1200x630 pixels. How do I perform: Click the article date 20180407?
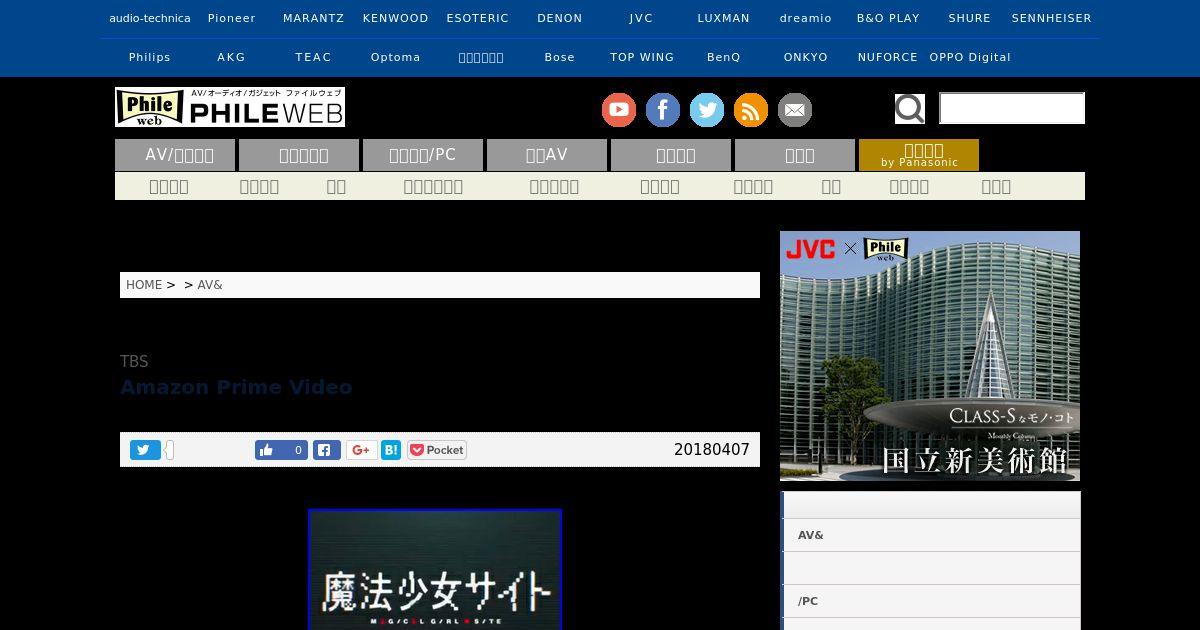[x=712, y=450]
